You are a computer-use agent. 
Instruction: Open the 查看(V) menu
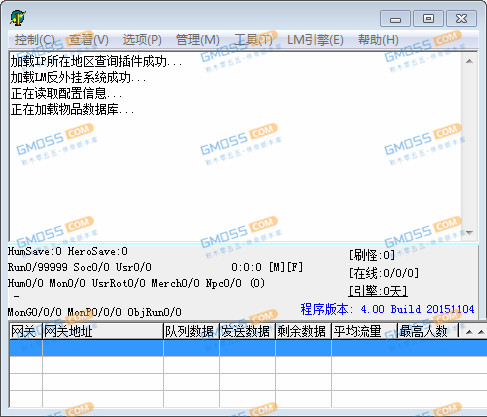[89, 40]
